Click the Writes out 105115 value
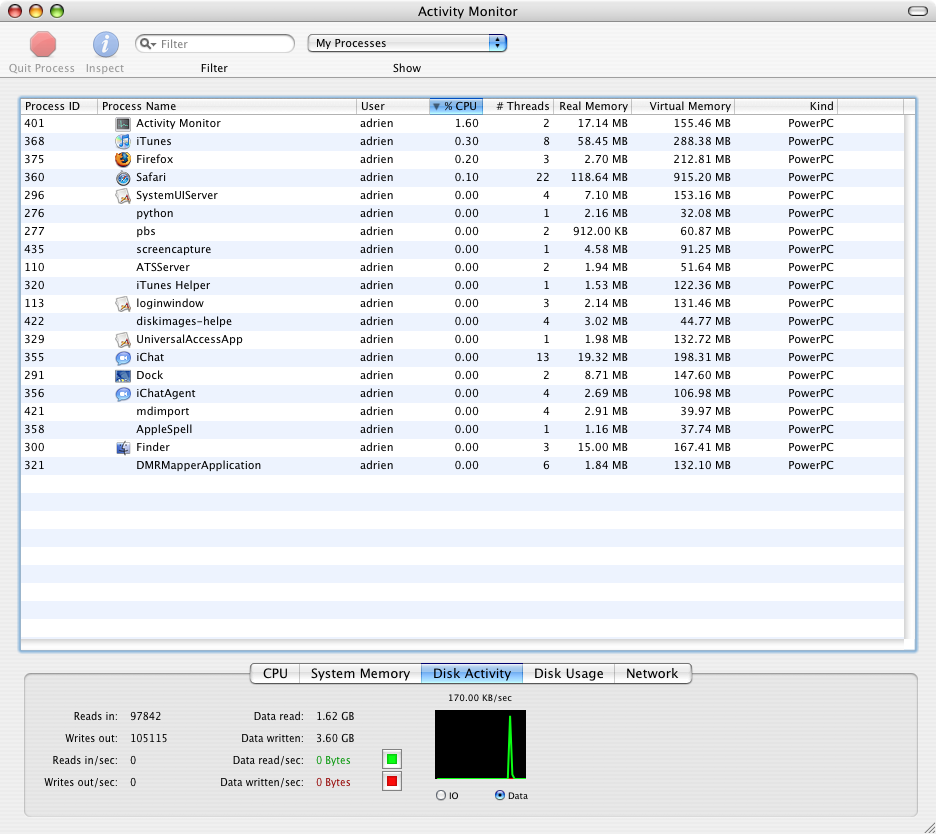 pyautogui.click(x=149, y=738)
